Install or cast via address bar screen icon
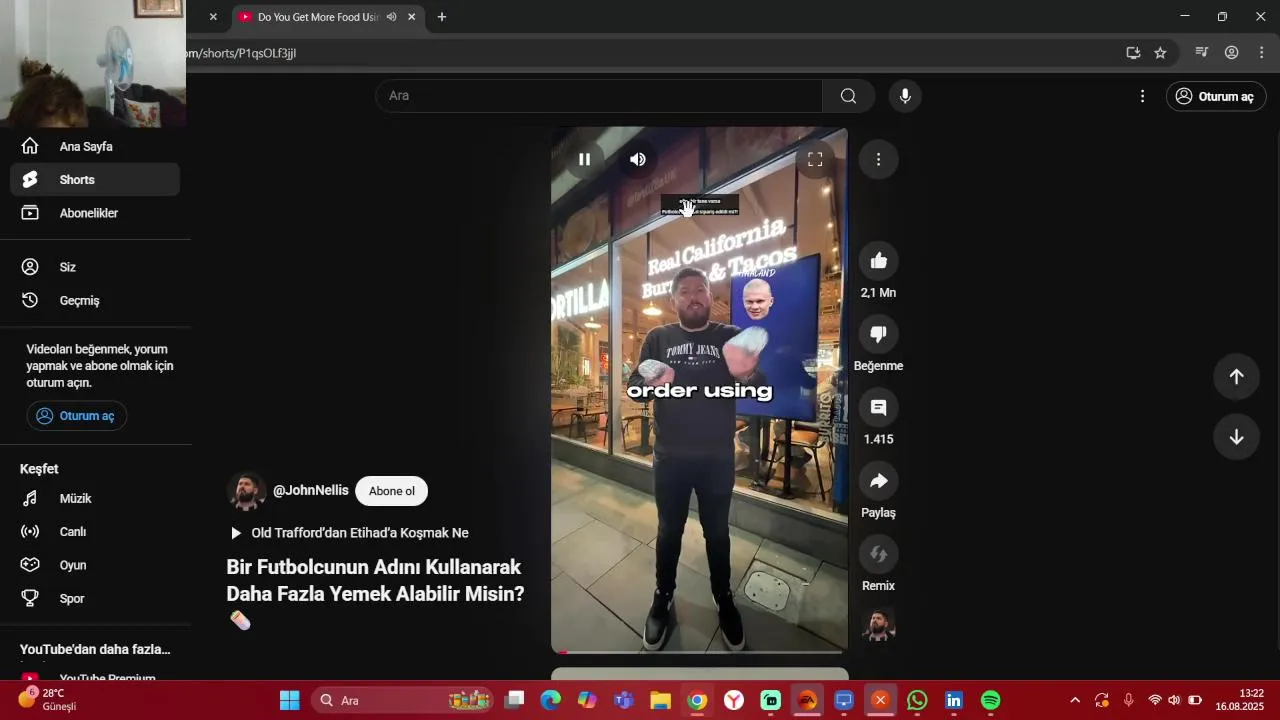Screen dimensions: 1280x720 [x=1133, y=53]
